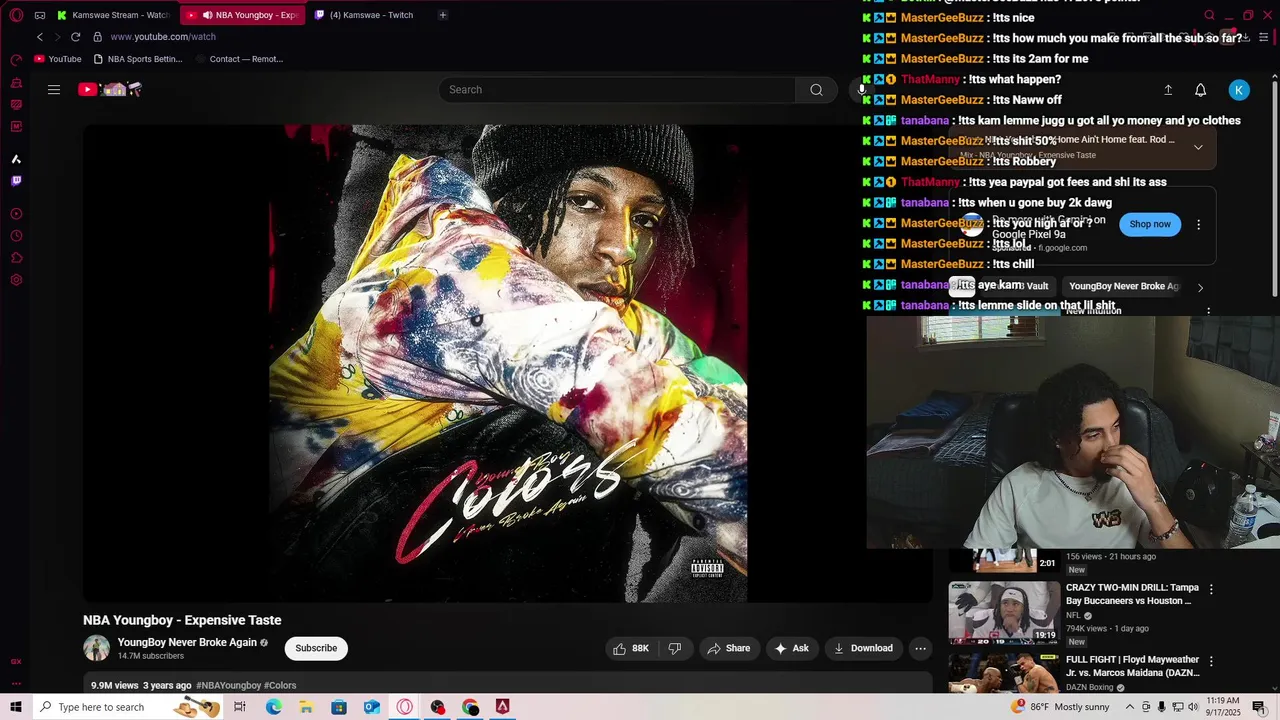Subscribe to YoungBoy Never Broke Again

pos(316,648)
